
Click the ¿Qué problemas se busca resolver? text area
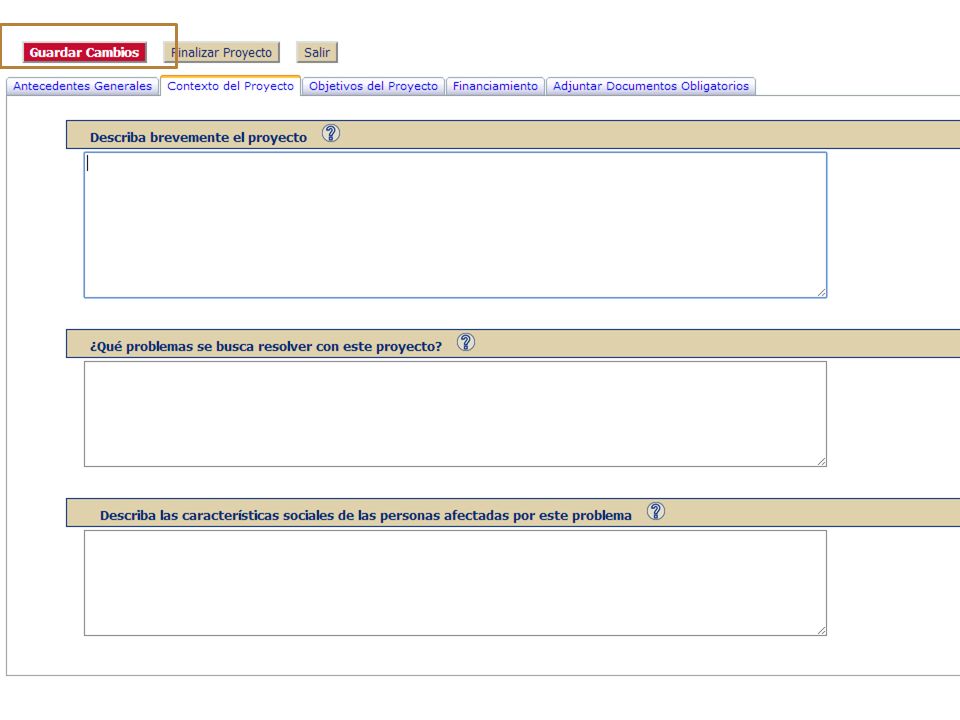(456, 414)
